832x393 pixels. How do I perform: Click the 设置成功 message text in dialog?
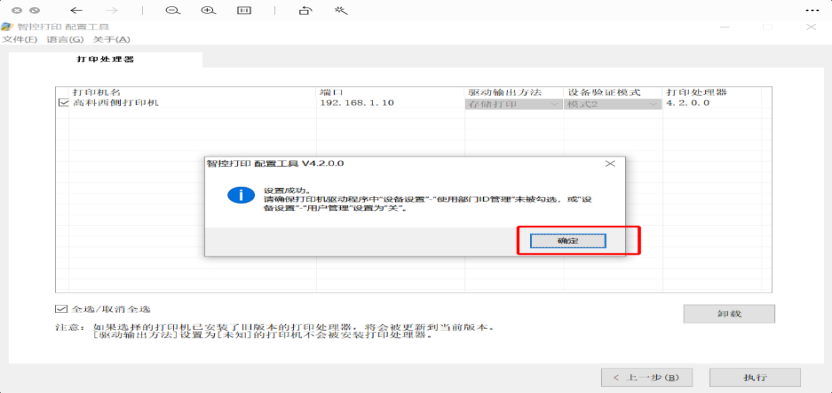click(x=287, y=190)
